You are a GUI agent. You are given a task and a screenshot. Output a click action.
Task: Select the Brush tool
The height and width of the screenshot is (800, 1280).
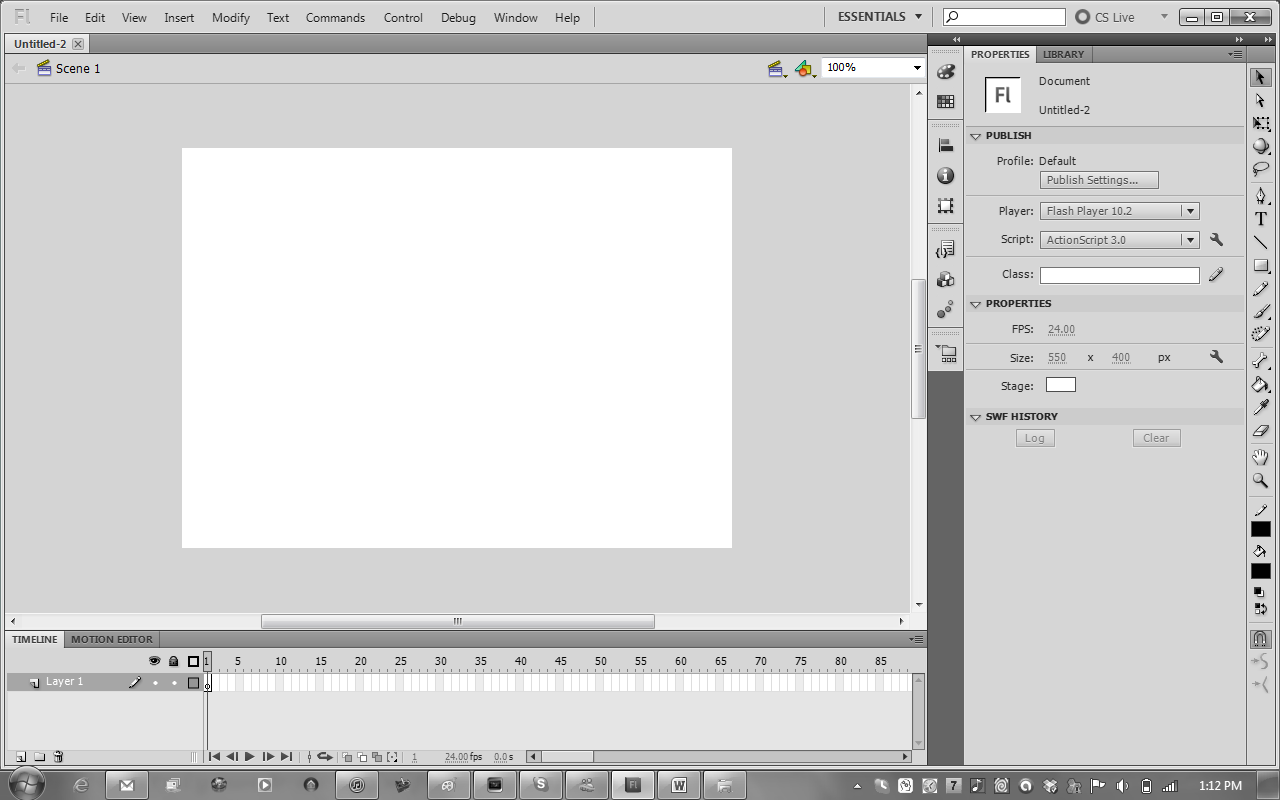(1261, 311)
